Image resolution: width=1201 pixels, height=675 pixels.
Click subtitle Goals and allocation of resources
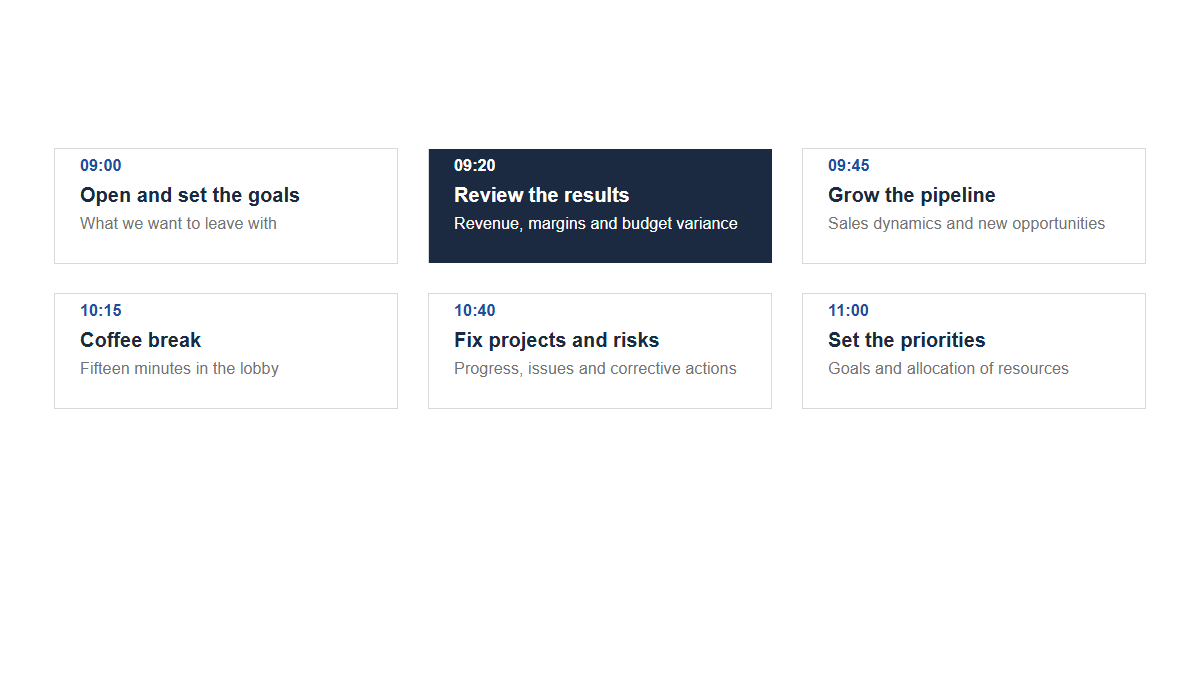tap(949, 369)
